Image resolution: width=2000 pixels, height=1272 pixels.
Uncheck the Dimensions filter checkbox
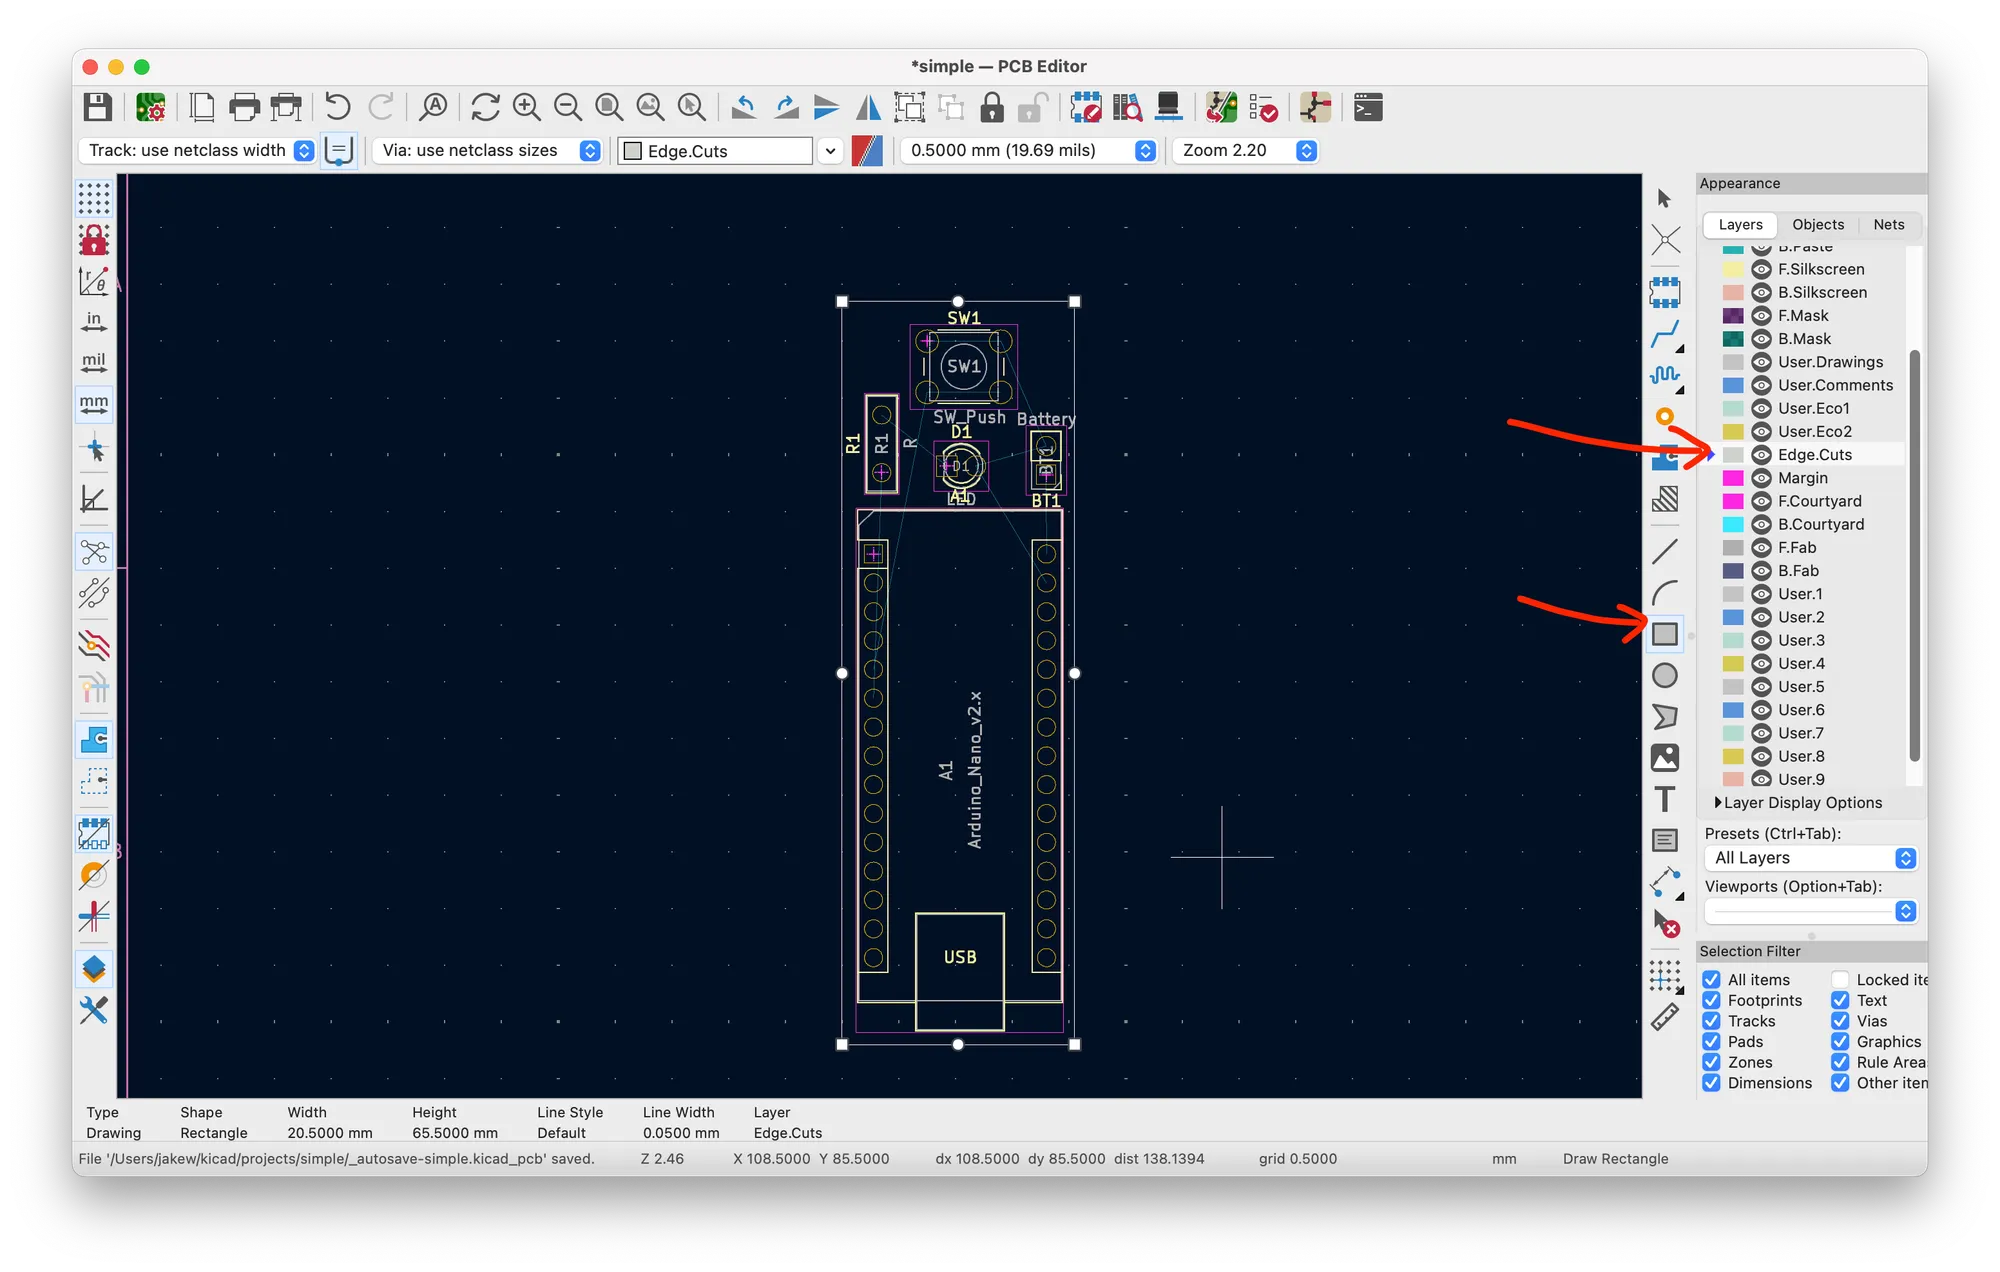pyautogui.click(x=1711, y=1083)
